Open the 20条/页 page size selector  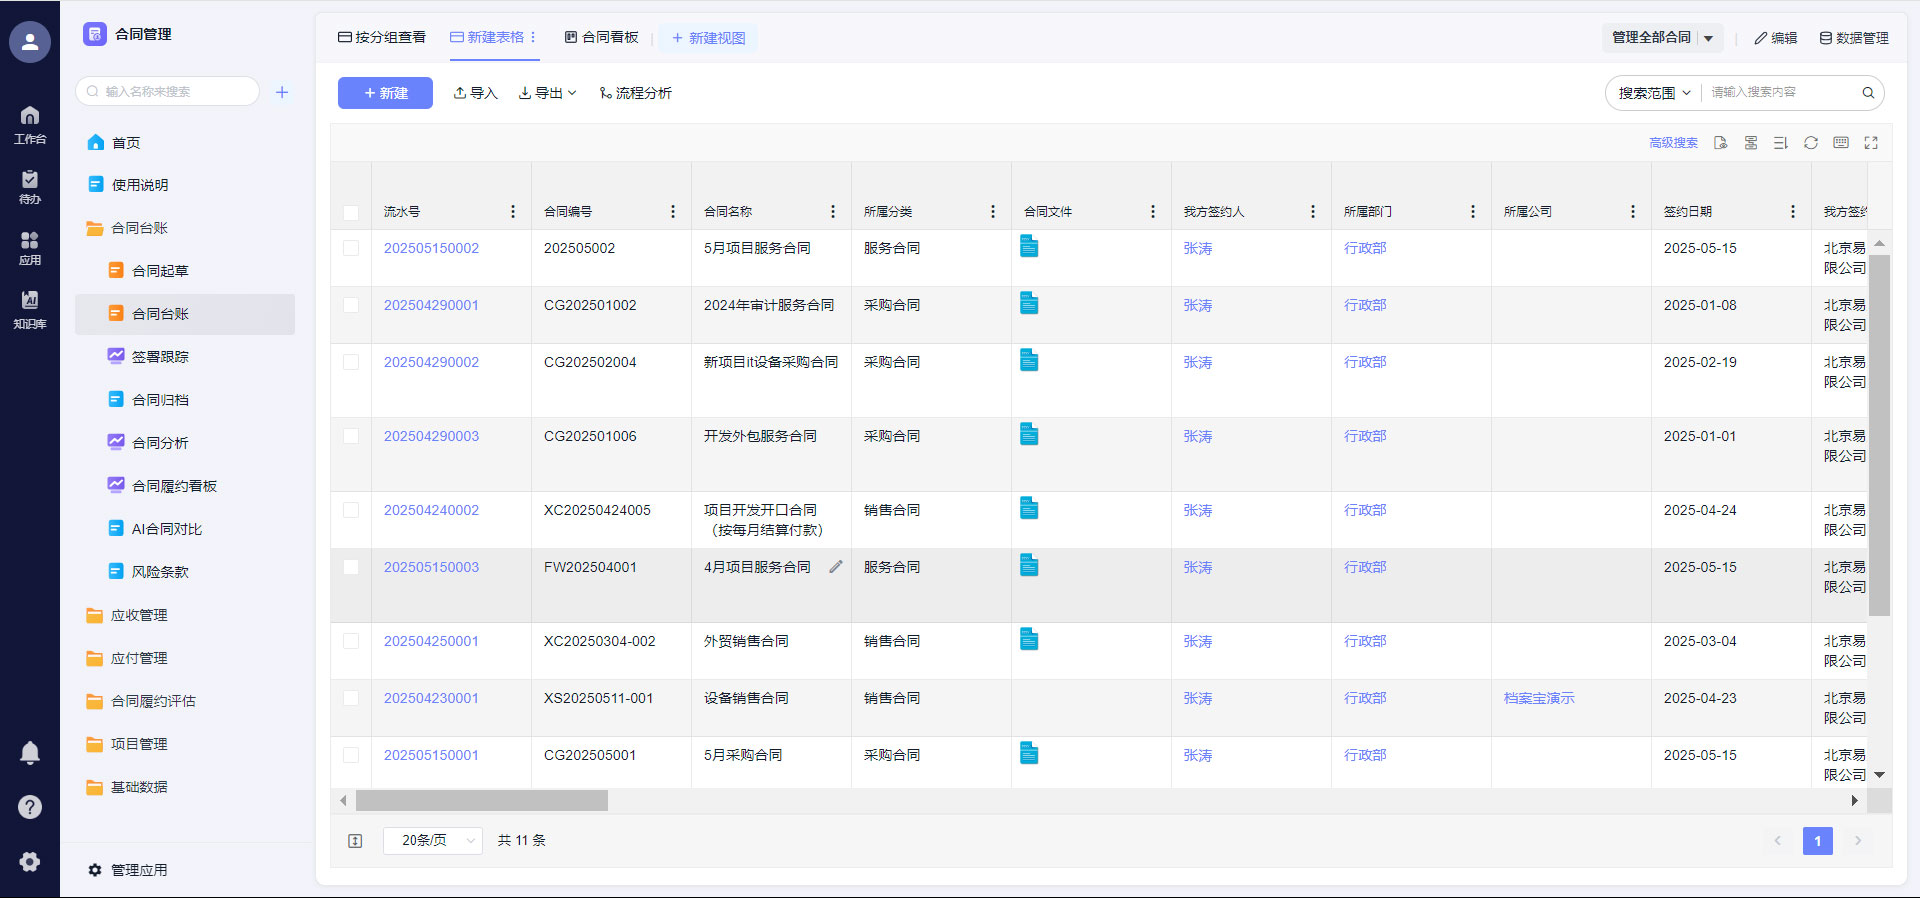pos(433,841)
